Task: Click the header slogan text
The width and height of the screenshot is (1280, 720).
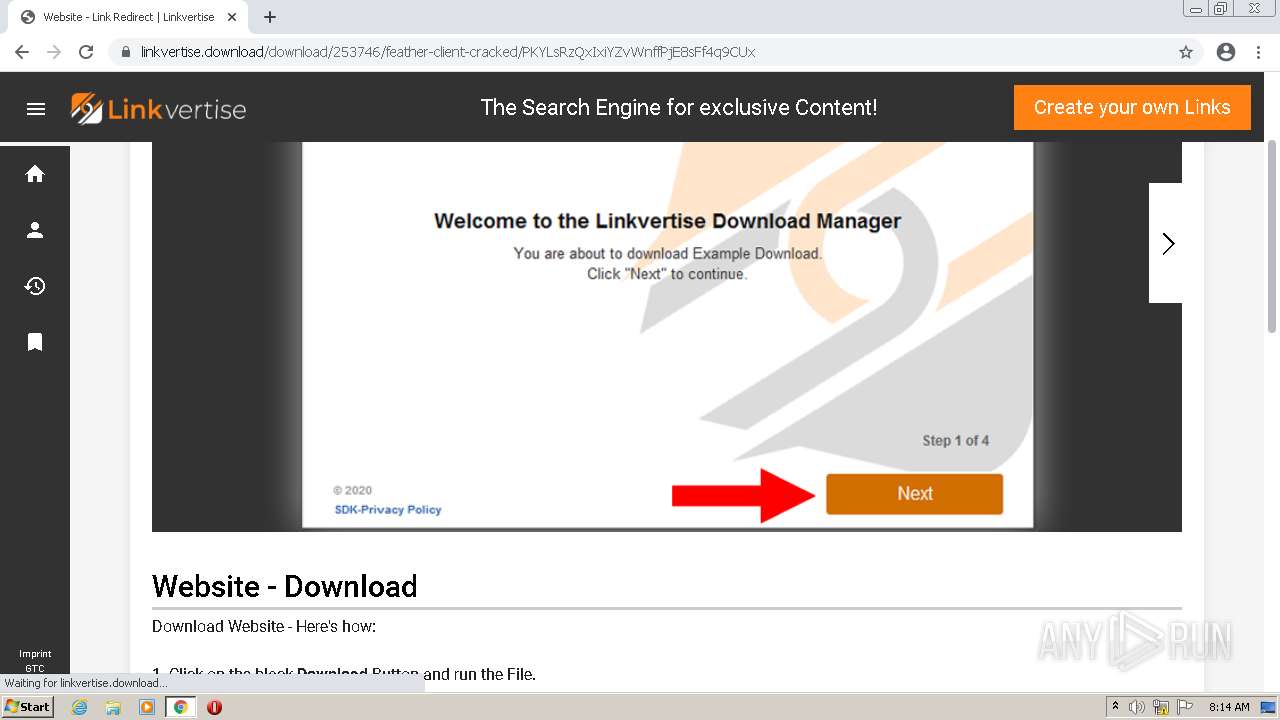Action: point(679,107)
